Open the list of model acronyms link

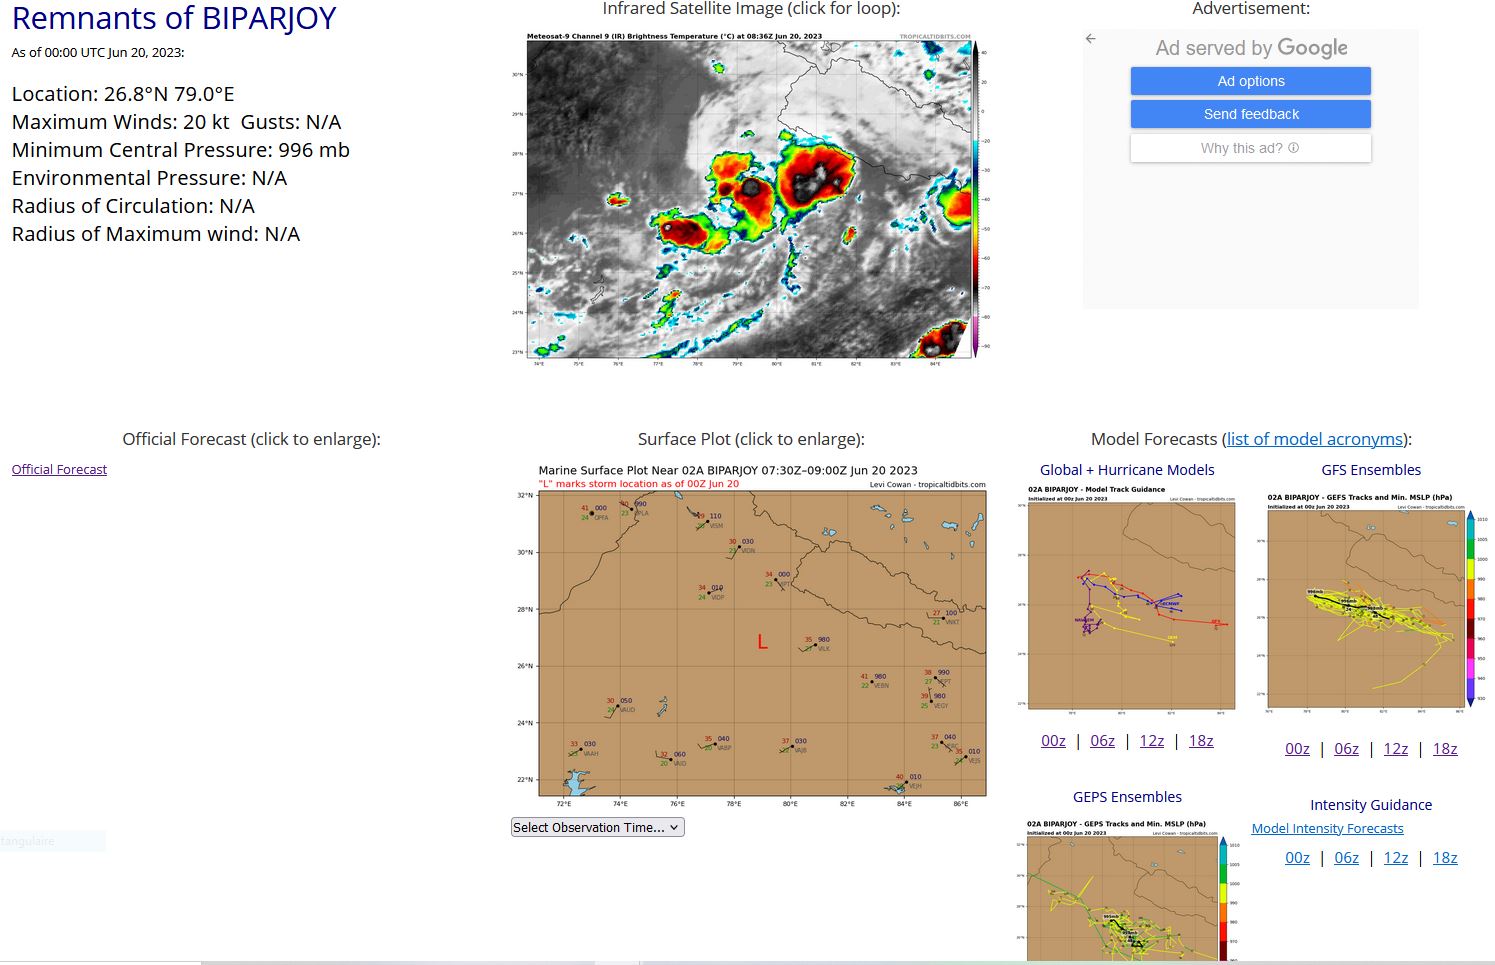[1315, 439]
